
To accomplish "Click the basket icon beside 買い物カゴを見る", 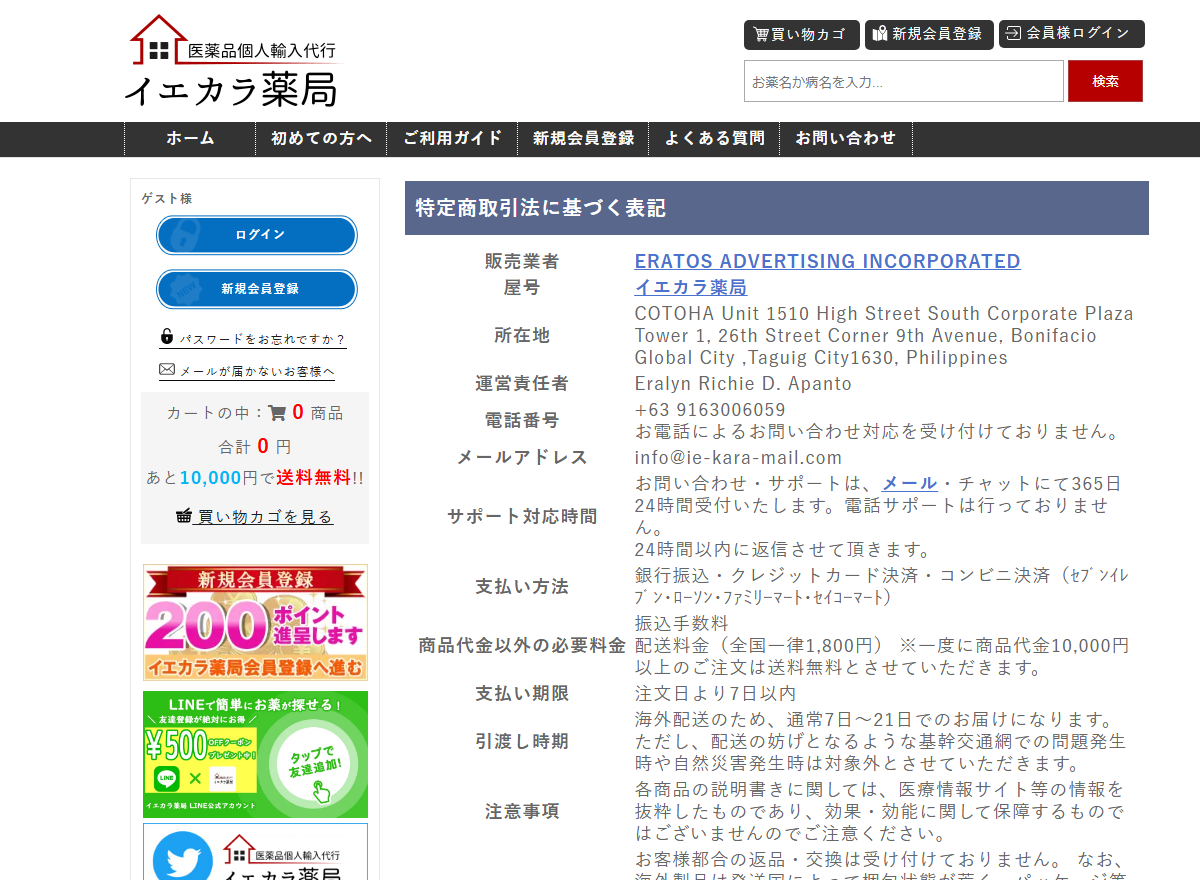I will [x=184, y=516].
